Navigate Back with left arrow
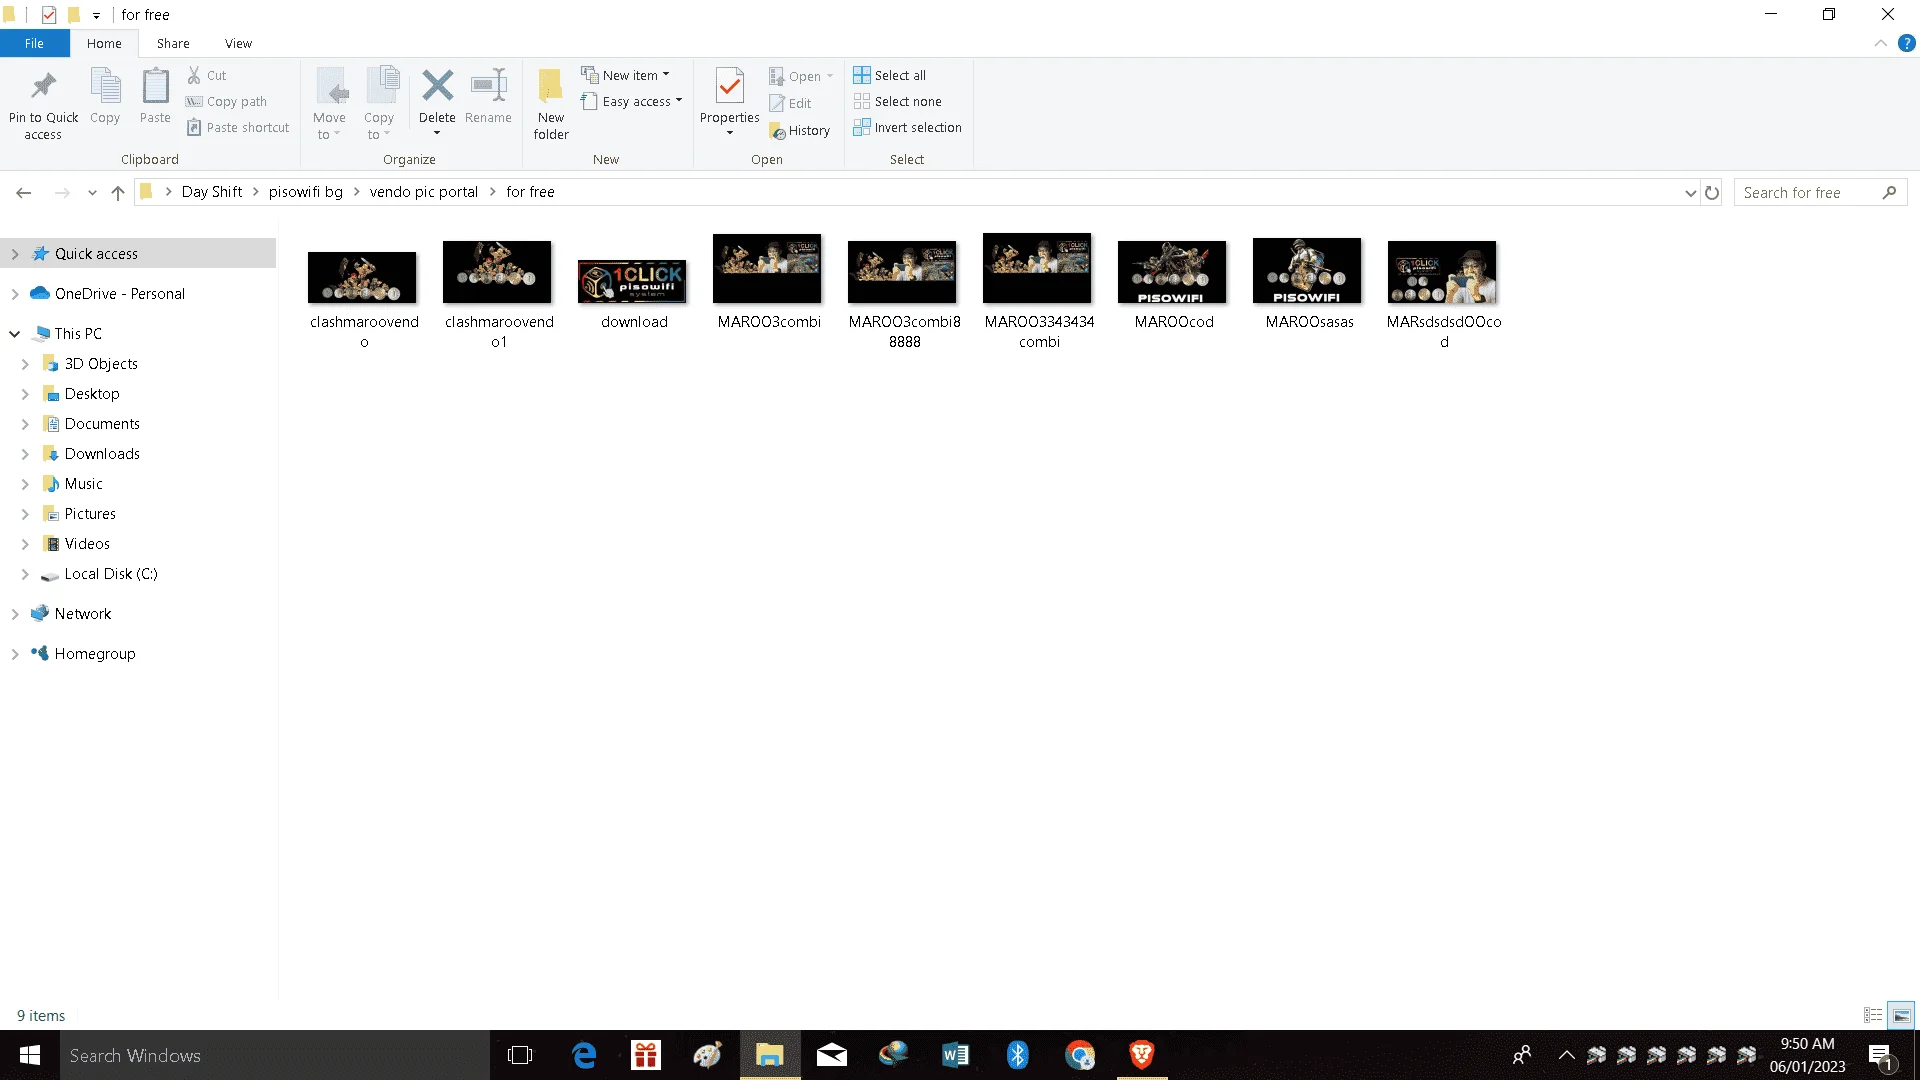The height and width of the screenshot is (1080, 1920). (x=24, y=192)
